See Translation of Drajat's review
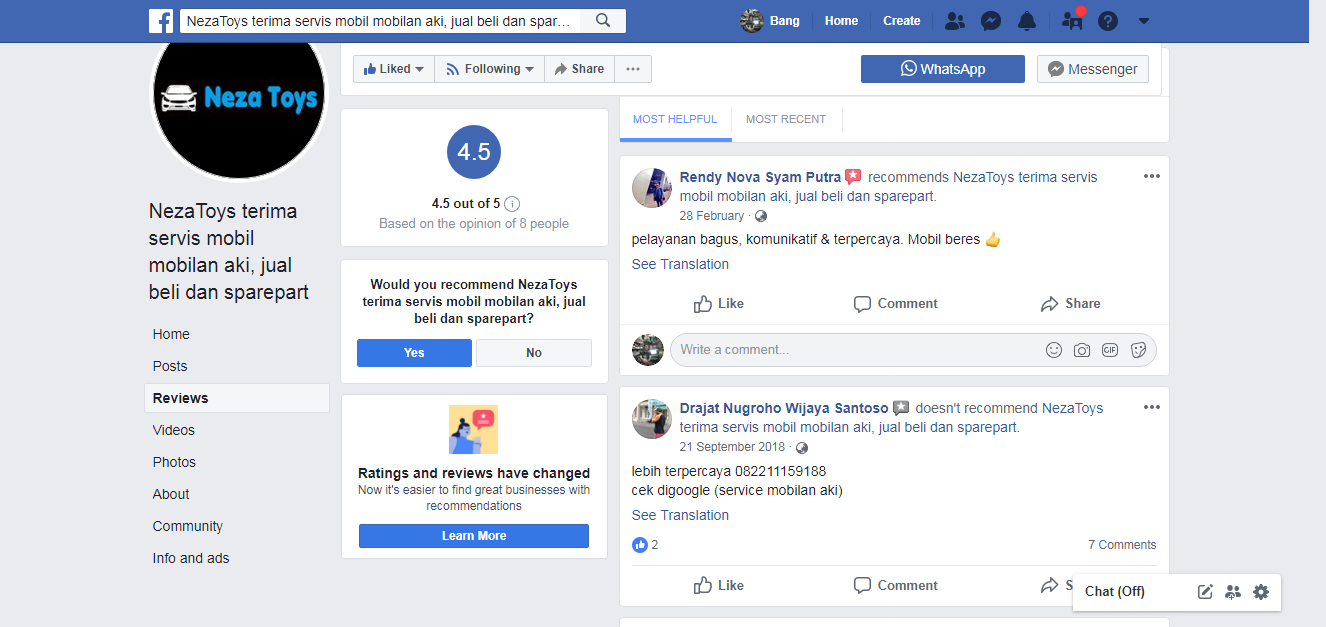Screen dimensions: 1326x627 pos(680,515)
